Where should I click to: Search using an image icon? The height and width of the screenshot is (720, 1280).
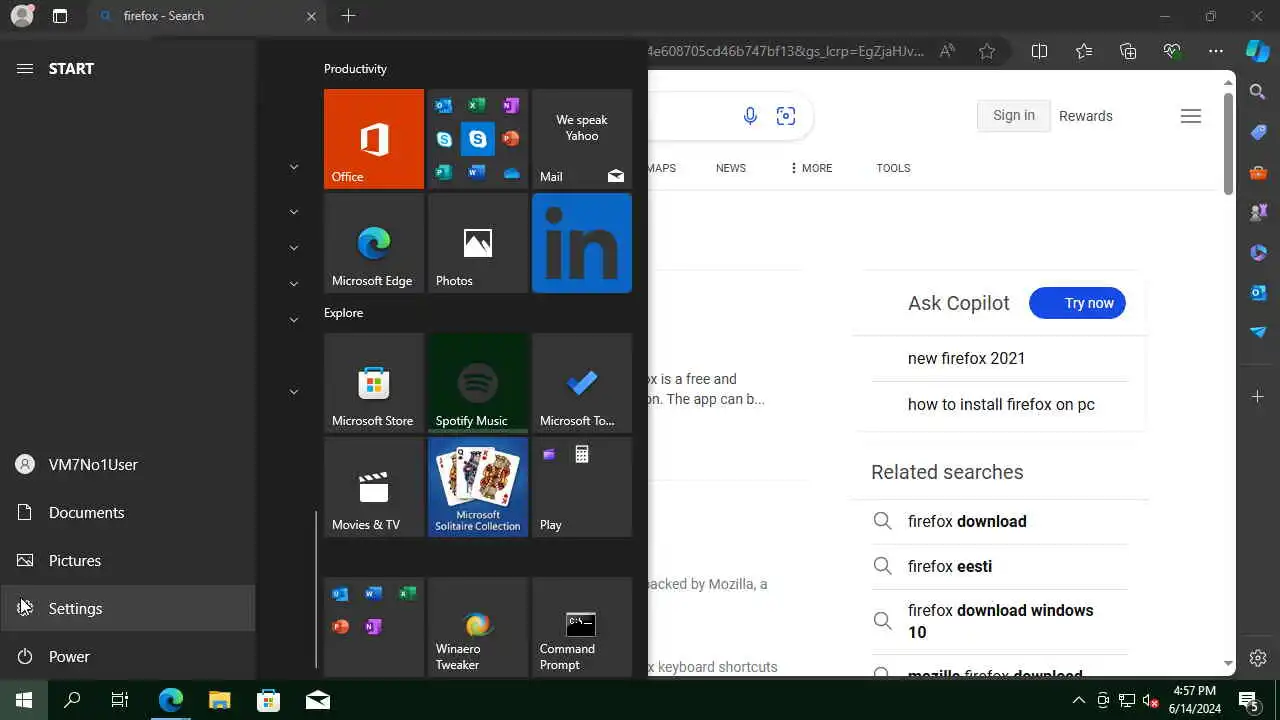[x=786, y=116]
